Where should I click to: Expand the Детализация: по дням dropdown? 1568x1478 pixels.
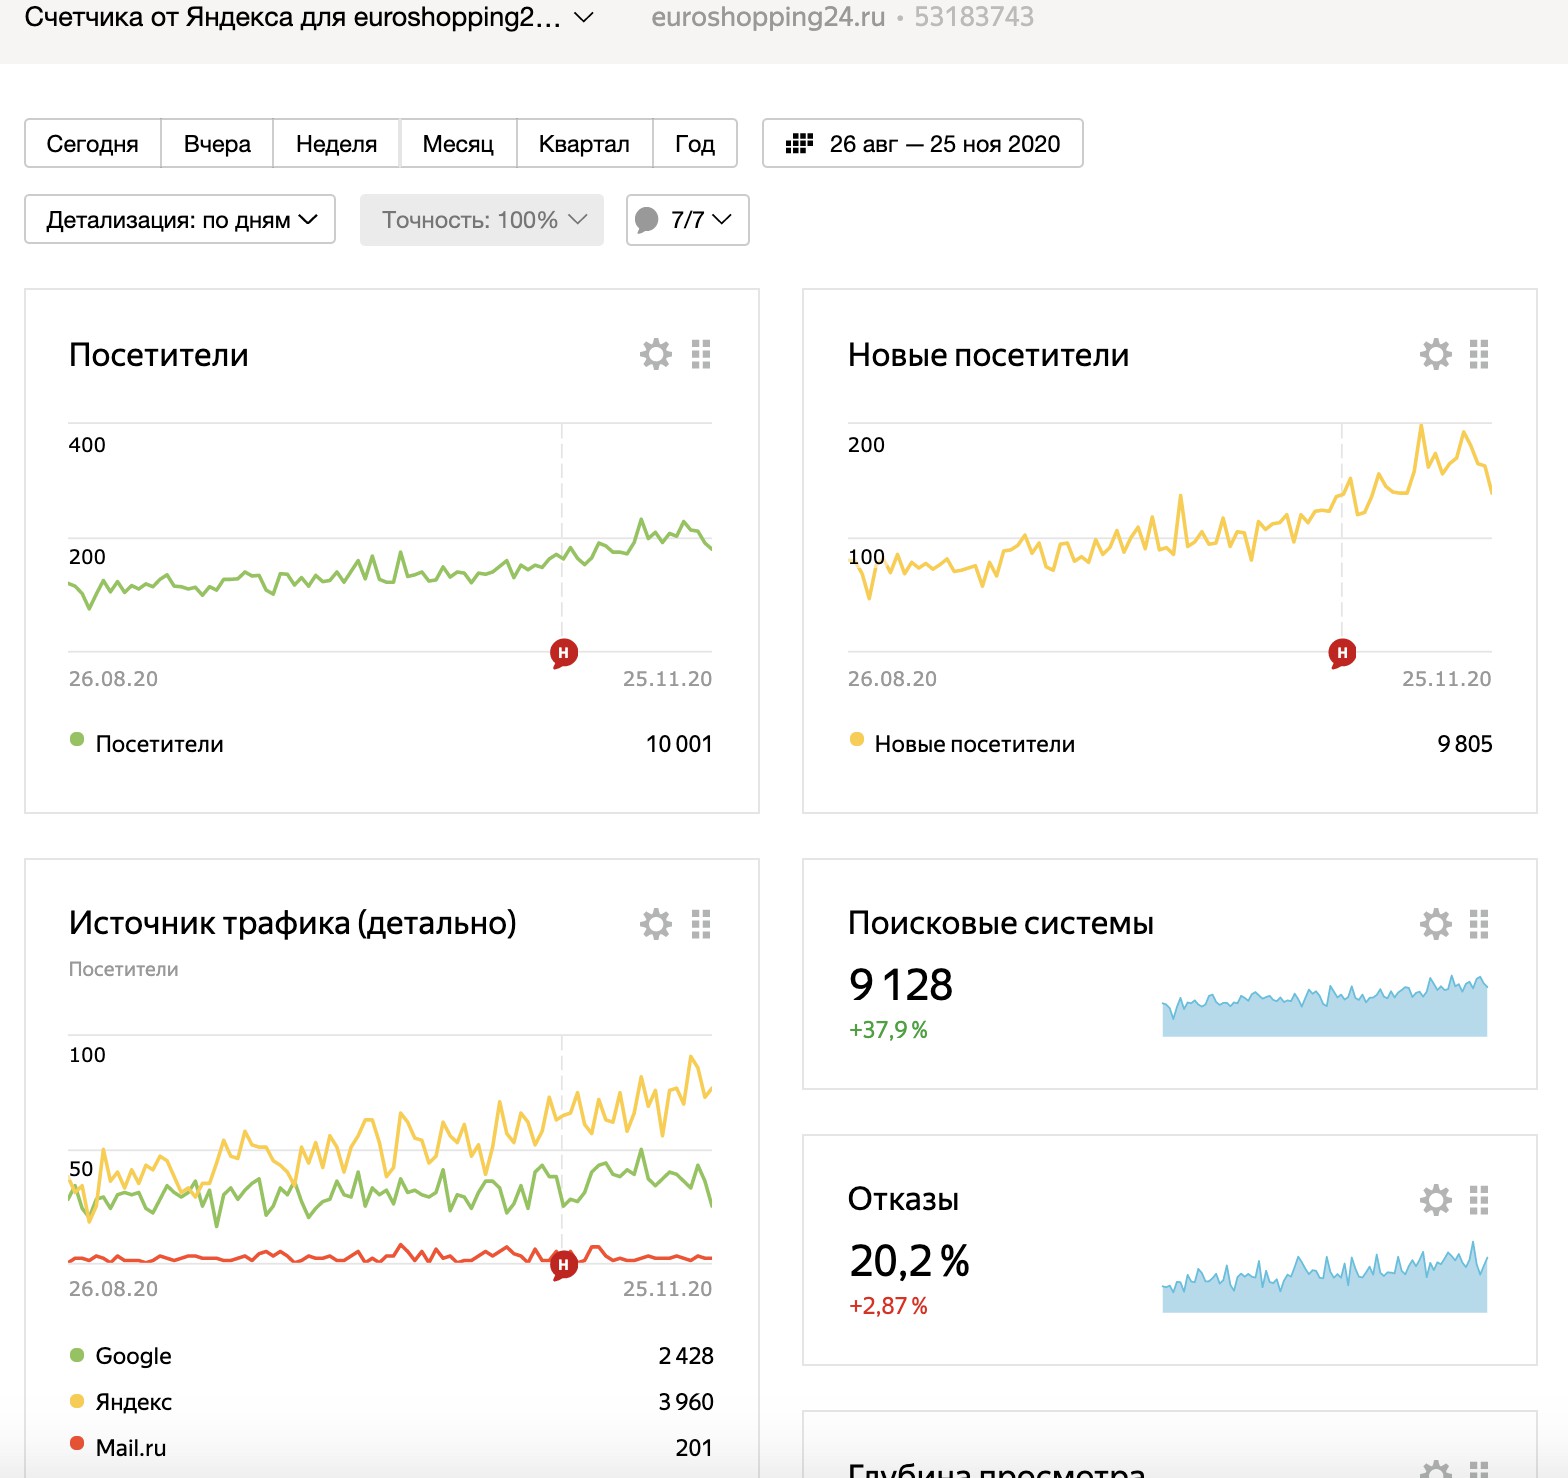tap(180, 220)
